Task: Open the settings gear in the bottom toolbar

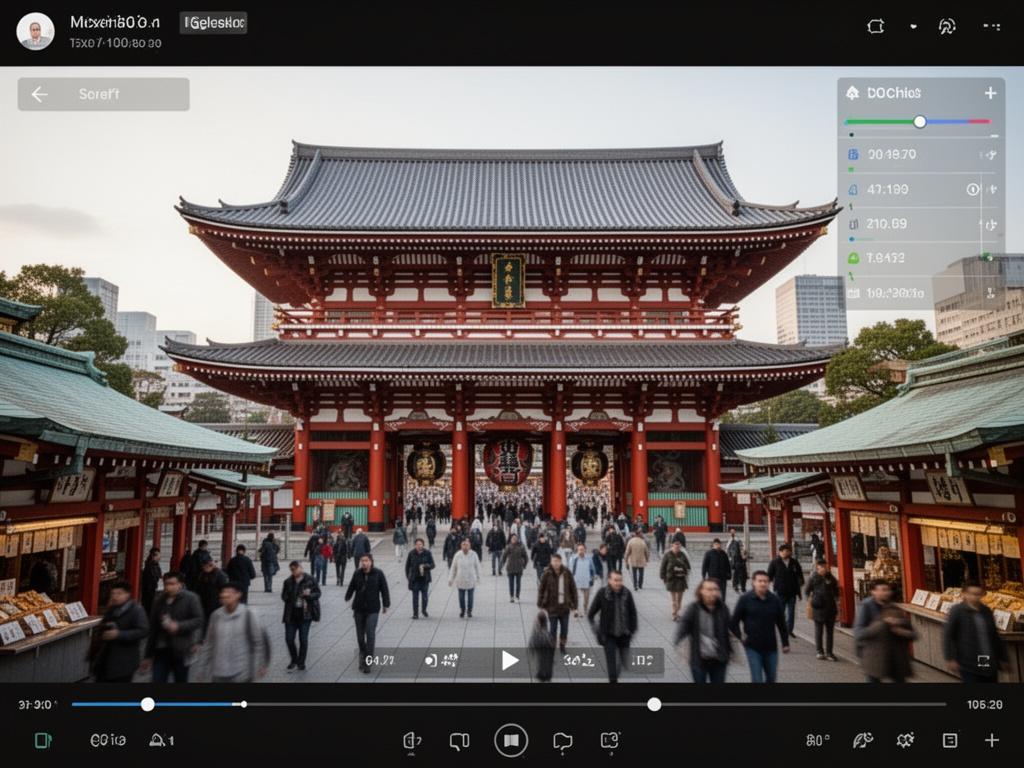Action: point(904,740)
